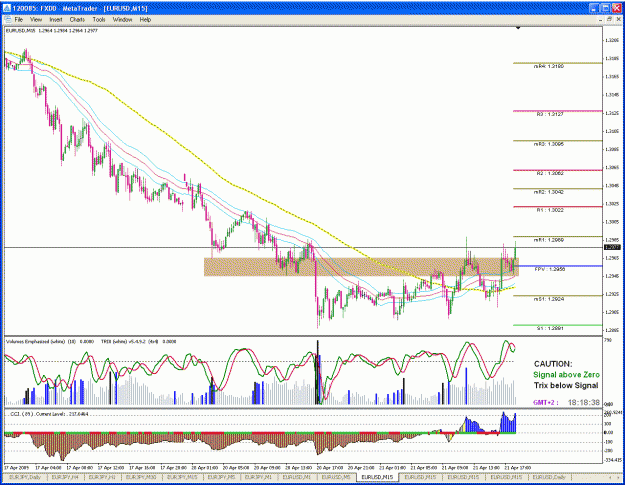The height and width of the screenshot is (485, 625).
Task: Open the Insert menu
Action: pos(56,20)
